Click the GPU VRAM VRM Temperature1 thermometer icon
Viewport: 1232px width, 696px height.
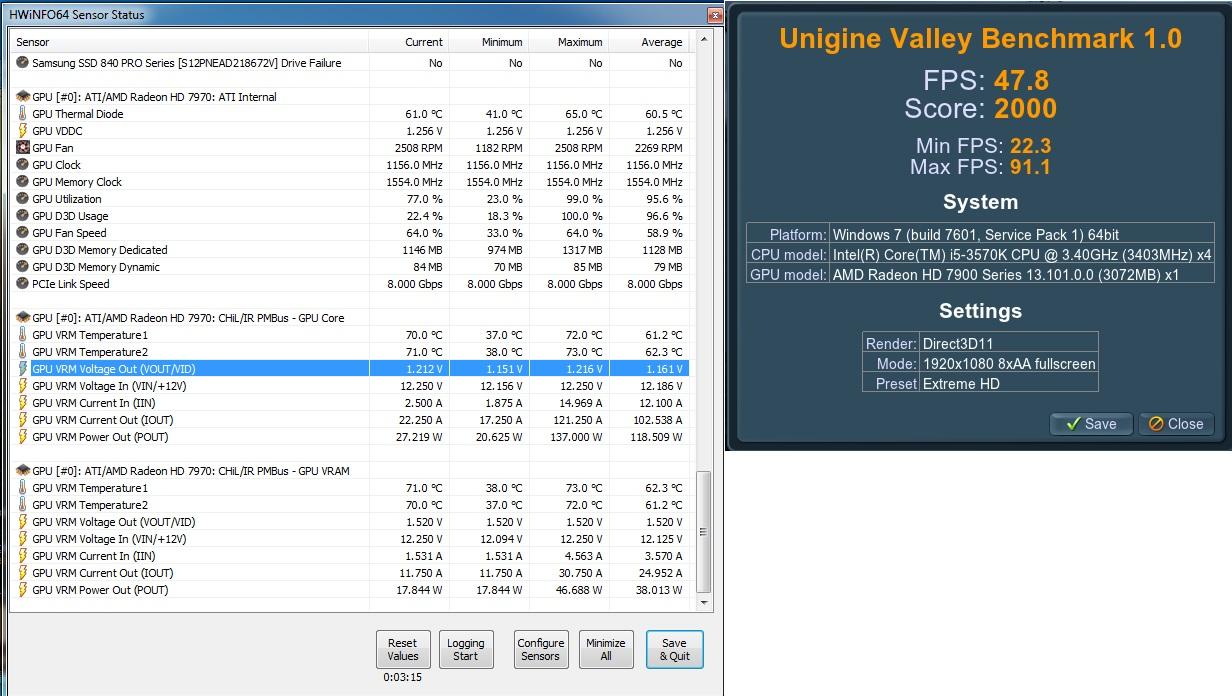coord(23,488)
